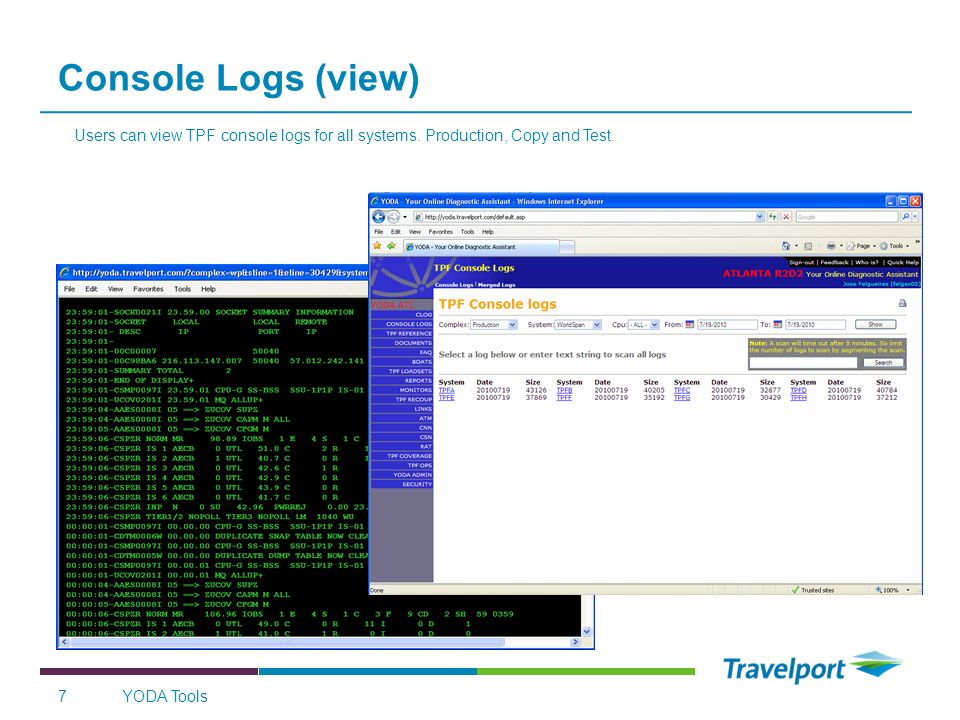The height and width of the screenshot is (720, 960).
Task: Expand the Complex Production dropdown
Action: click(512, 325)
